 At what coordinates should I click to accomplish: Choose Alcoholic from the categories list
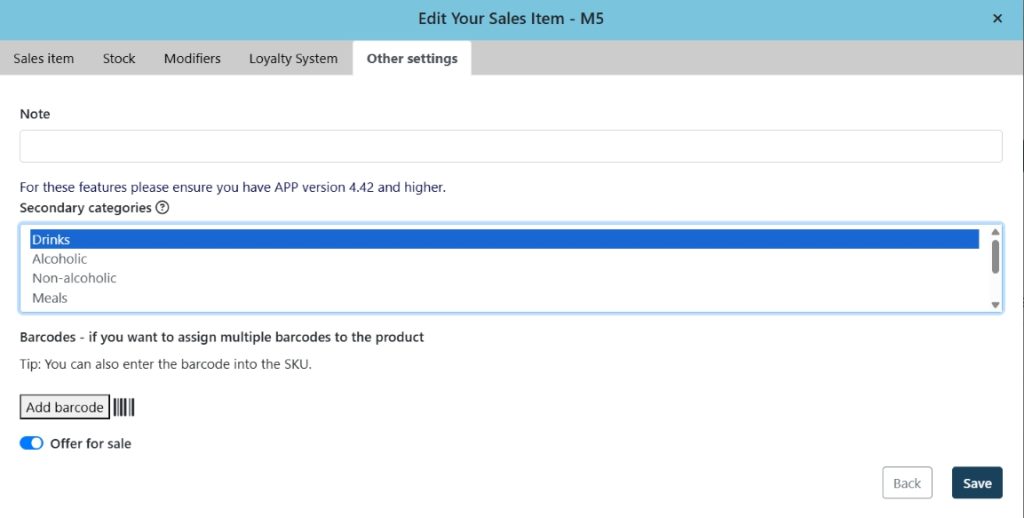point(60,259)
